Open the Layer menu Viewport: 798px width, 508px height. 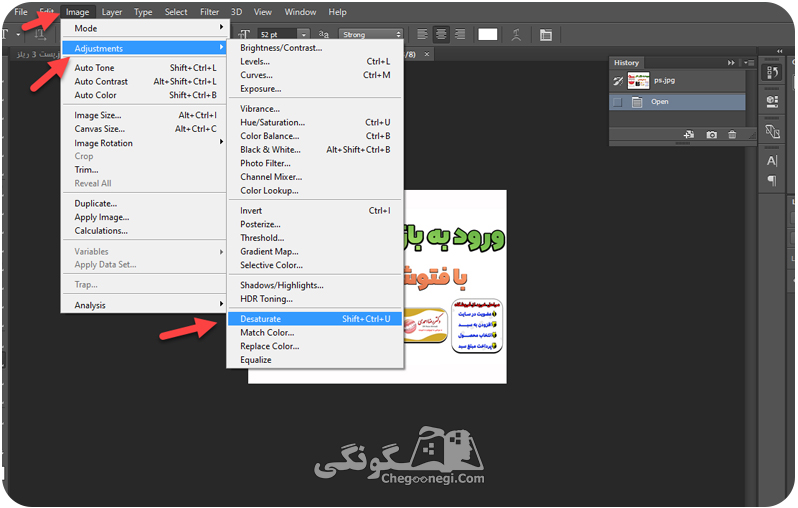point(111,12)
